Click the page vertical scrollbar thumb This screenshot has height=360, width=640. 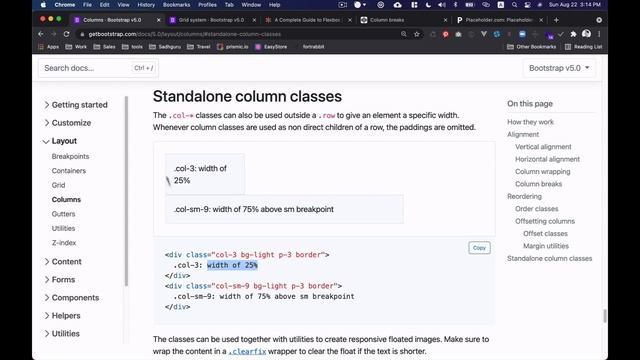click(x=604, y=316)
